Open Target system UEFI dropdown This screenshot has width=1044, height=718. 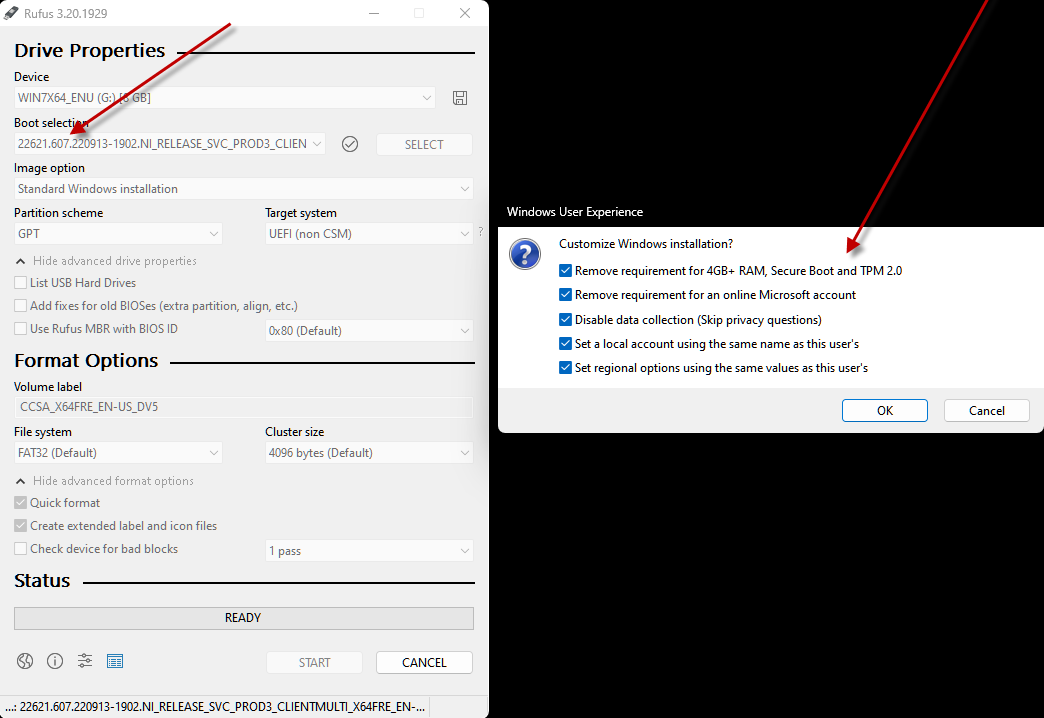369,234
